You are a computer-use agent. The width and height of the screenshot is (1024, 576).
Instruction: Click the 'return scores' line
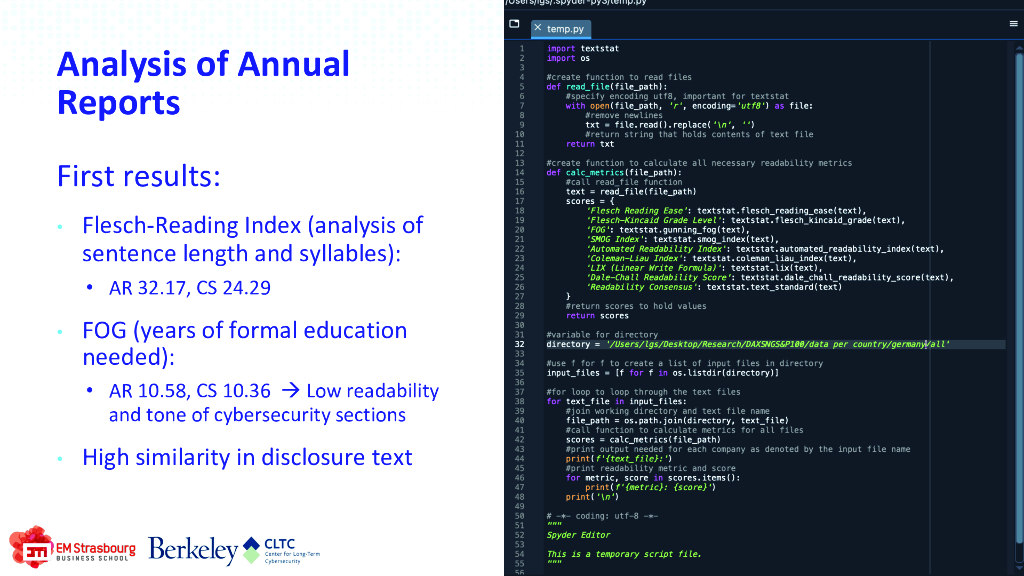click(x=597, y=315)
